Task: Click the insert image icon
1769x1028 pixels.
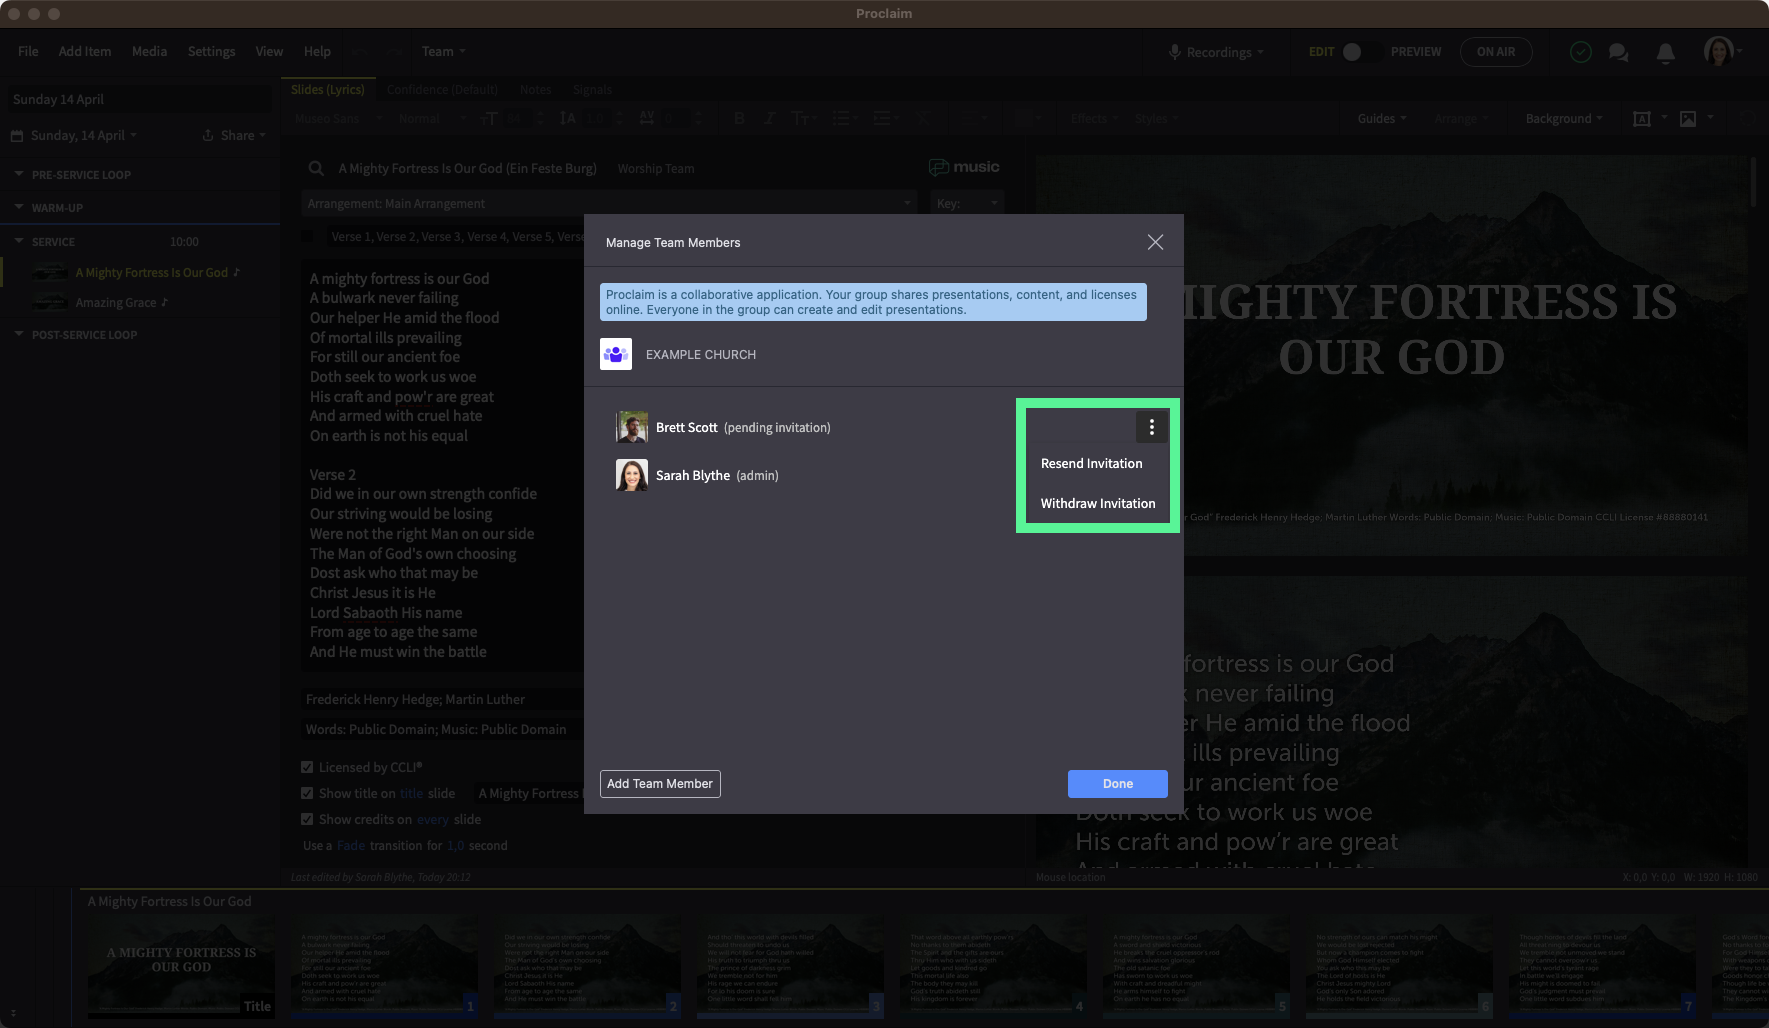Action: (1688, 118)
